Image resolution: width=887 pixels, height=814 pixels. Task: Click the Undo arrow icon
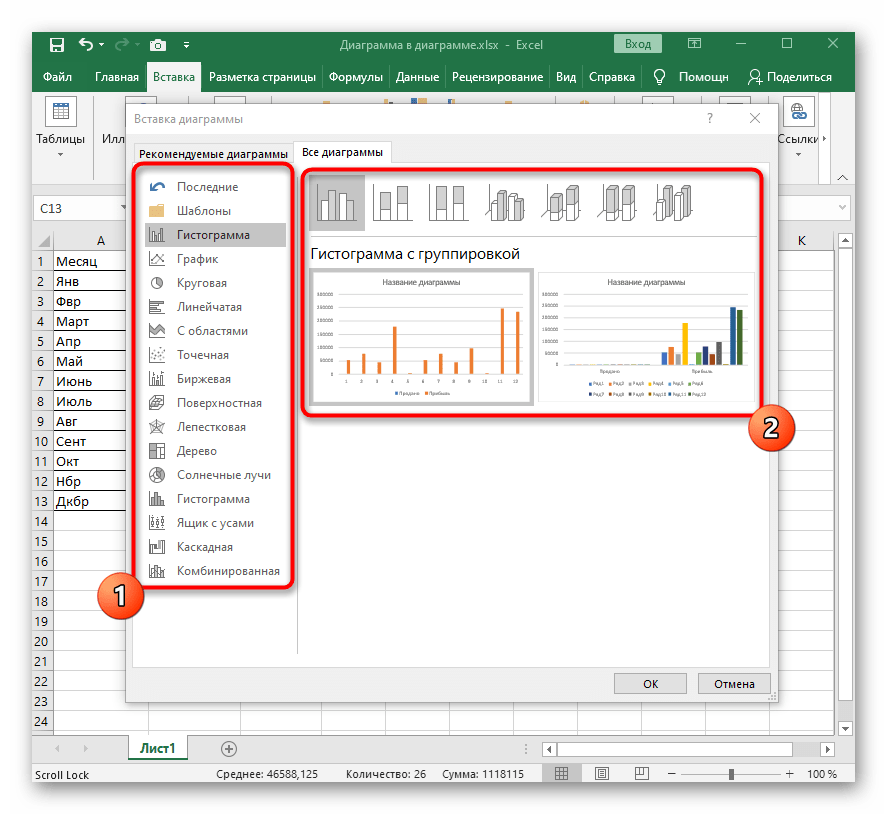pyautogui.click(x=86, y=44)
